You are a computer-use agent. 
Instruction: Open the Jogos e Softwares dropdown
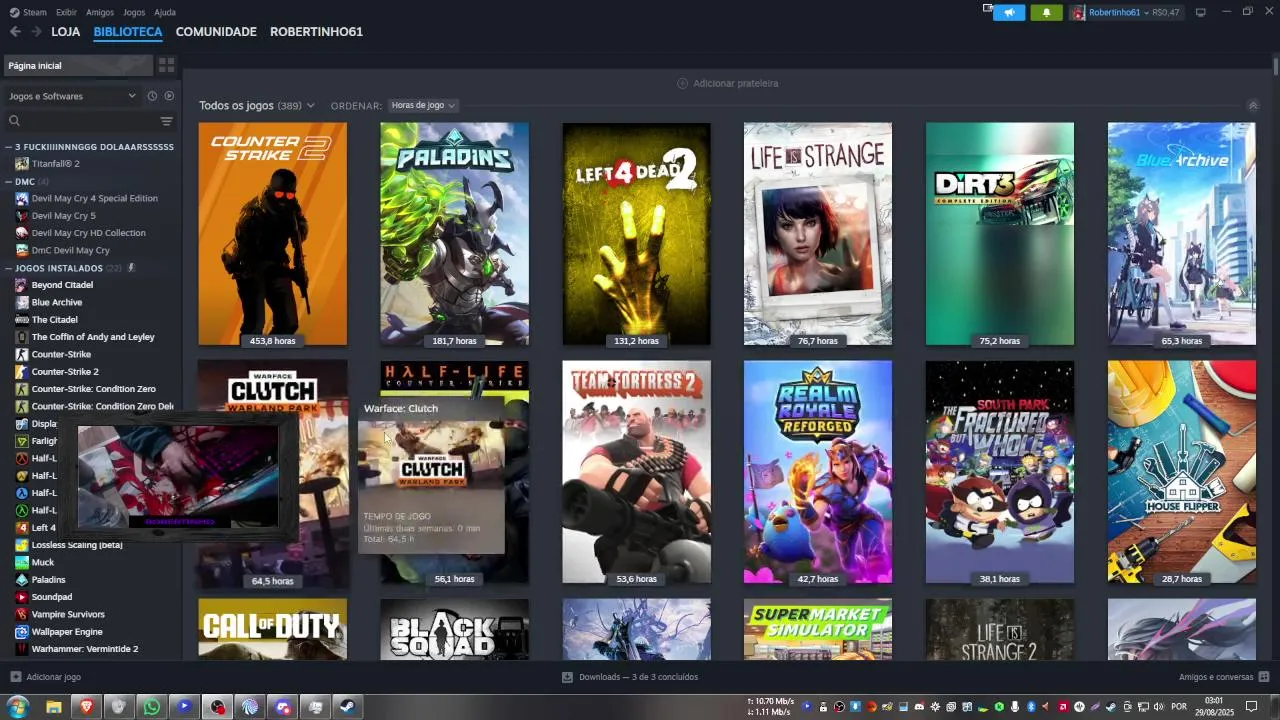tap(72, 96)
